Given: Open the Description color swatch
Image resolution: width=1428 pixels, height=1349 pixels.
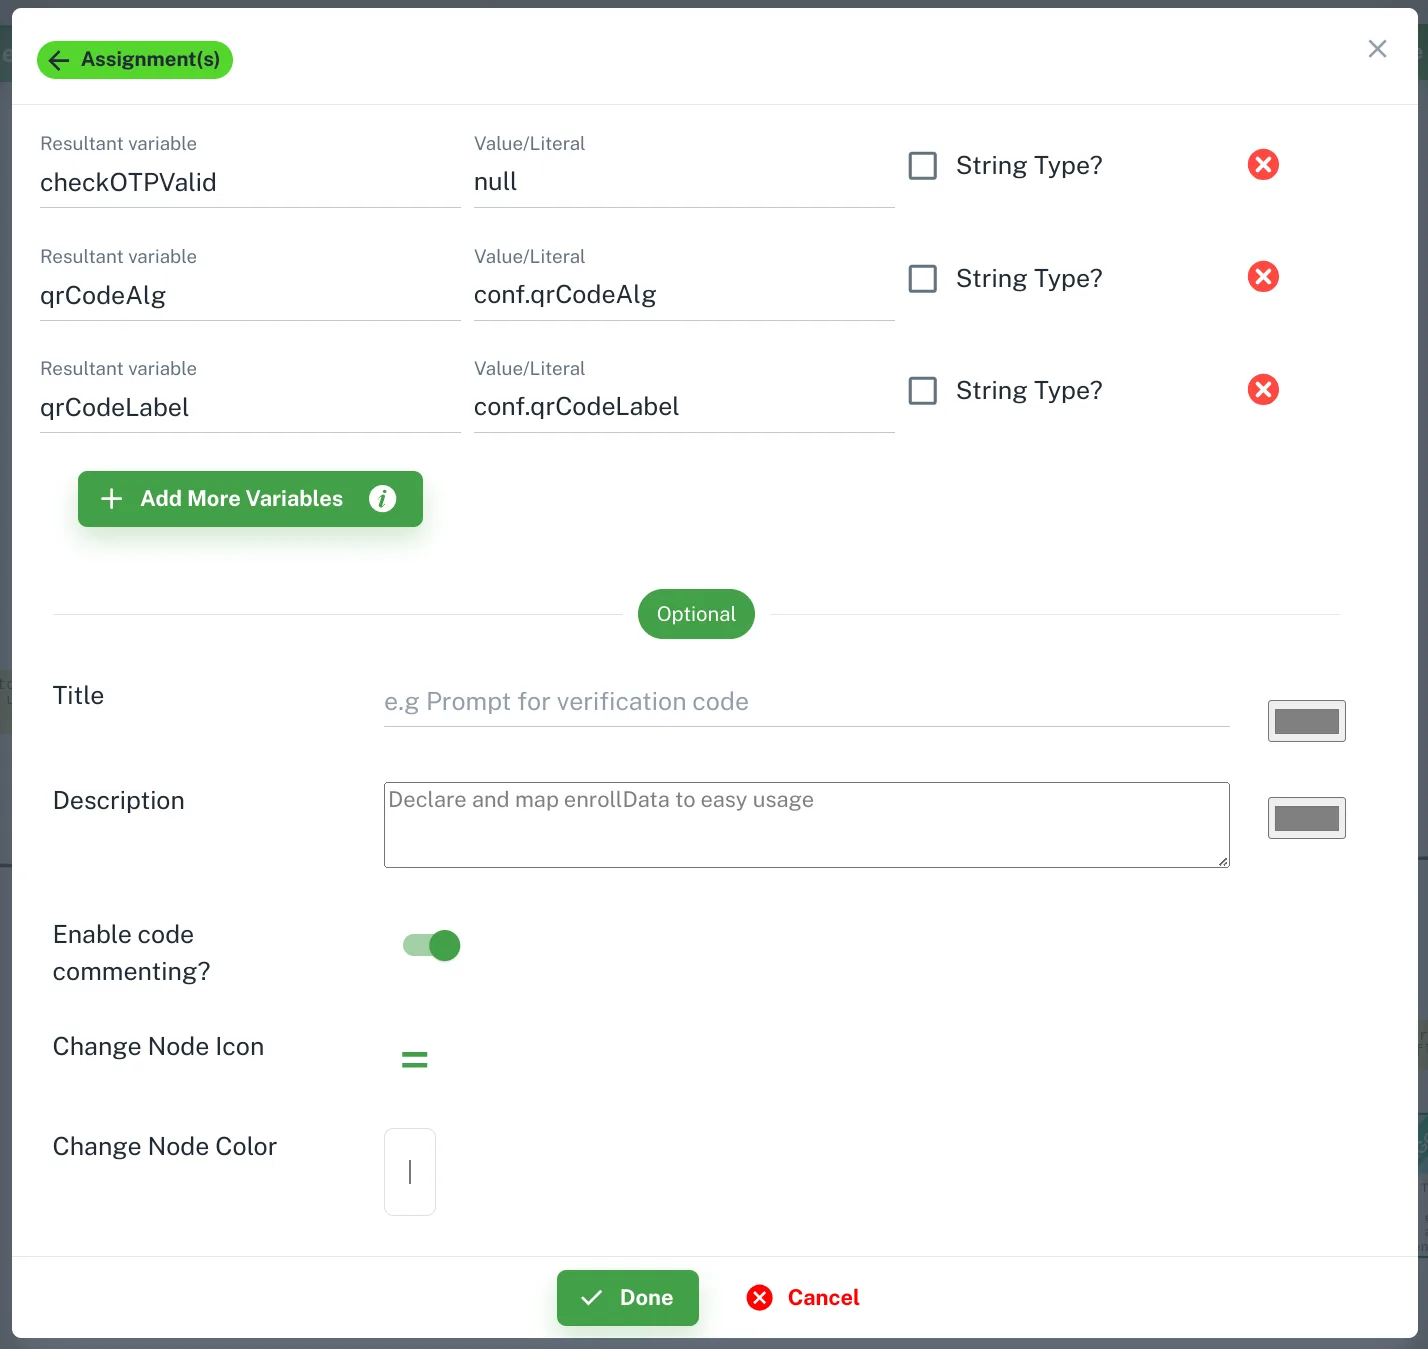Looking at the screenshot, I should pyautogui.click(x=1306, y=818).
